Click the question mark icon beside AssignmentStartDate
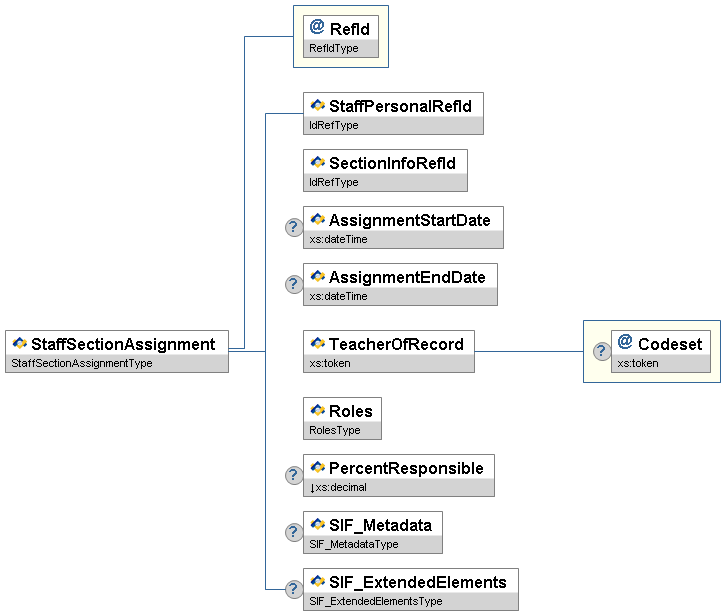725x615 pixels. (294, 228)
